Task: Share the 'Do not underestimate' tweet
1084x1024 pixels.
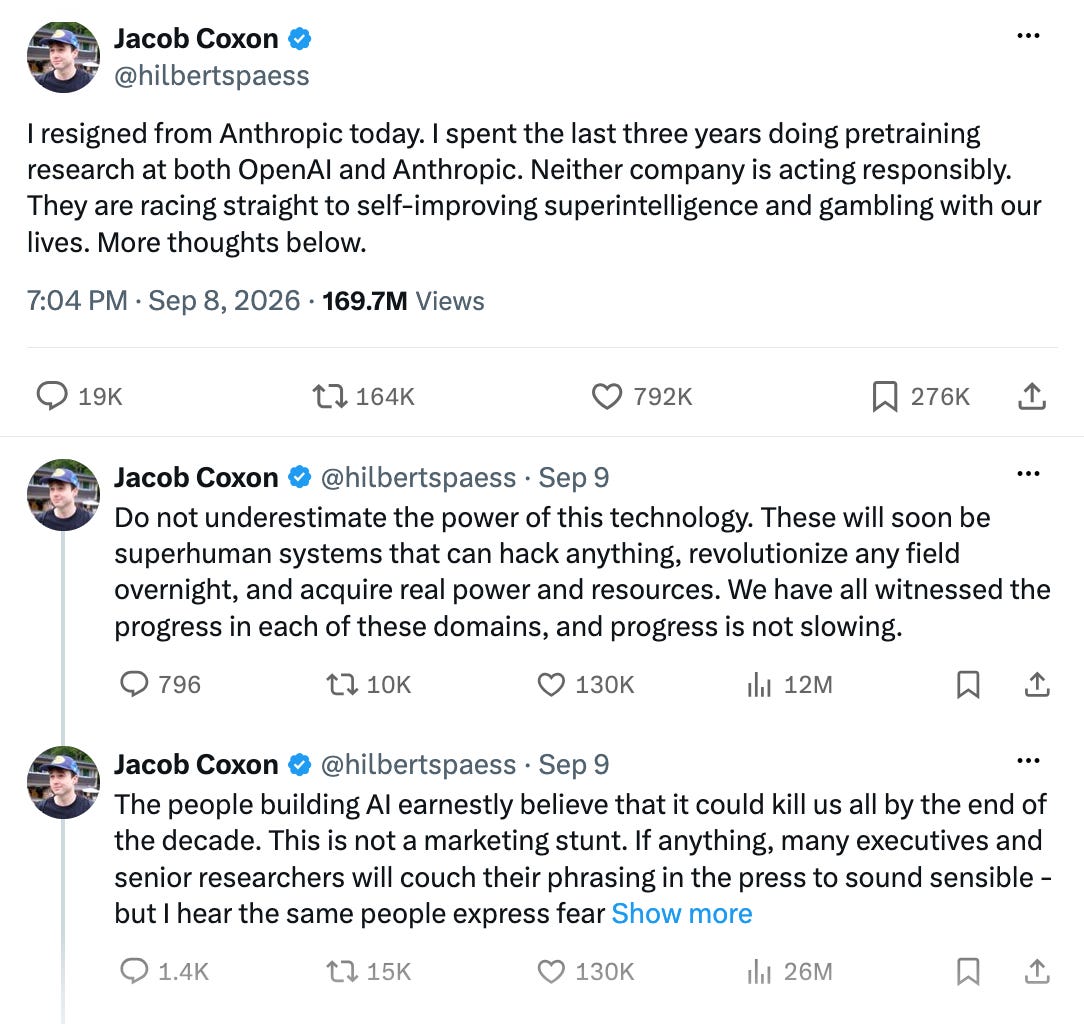Action: tap(1036, 685)
